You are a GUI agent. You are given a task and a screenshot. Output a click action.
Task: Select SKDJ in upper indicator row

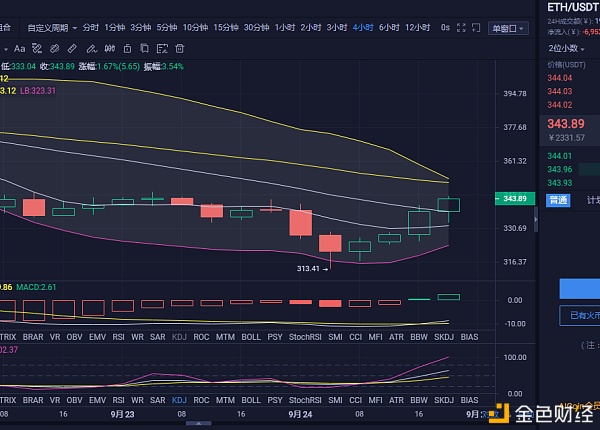coord(444,337)
